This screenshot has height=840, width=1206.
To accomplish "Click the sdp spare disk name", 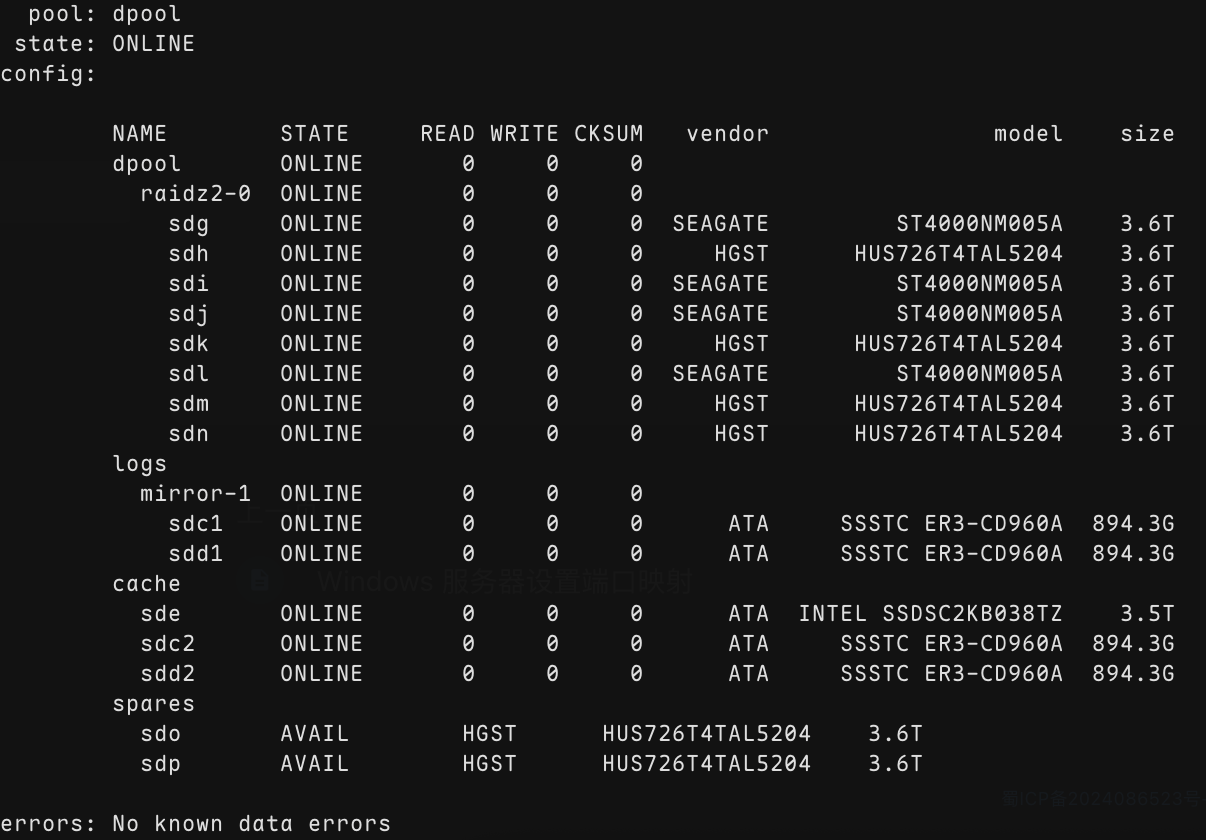I will pos(161,764).
